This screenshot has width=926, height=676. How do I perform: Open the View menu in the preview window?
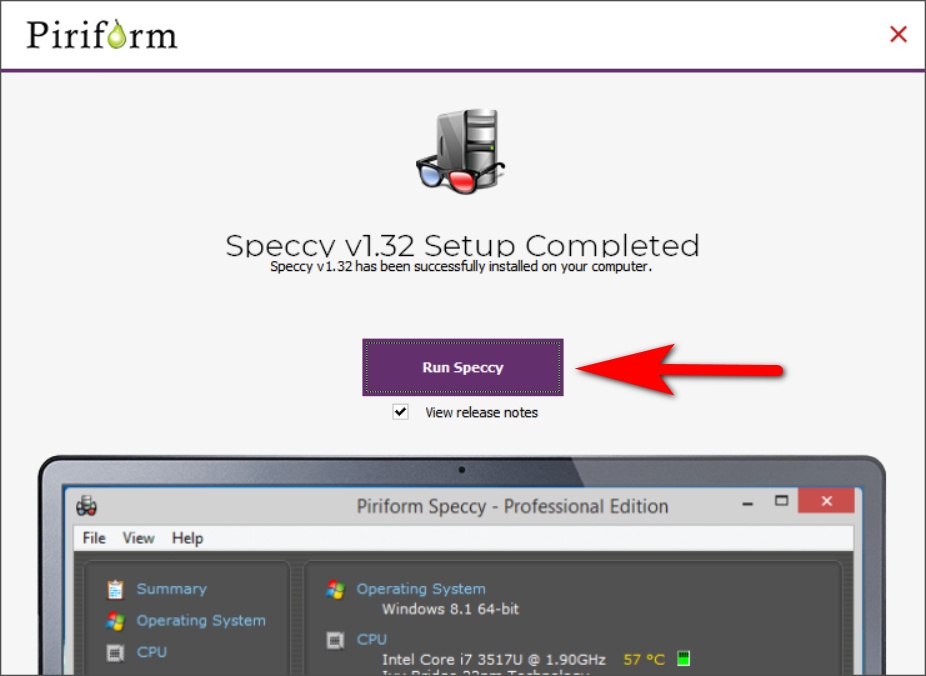pyautogui.click(x=138, y=538)
